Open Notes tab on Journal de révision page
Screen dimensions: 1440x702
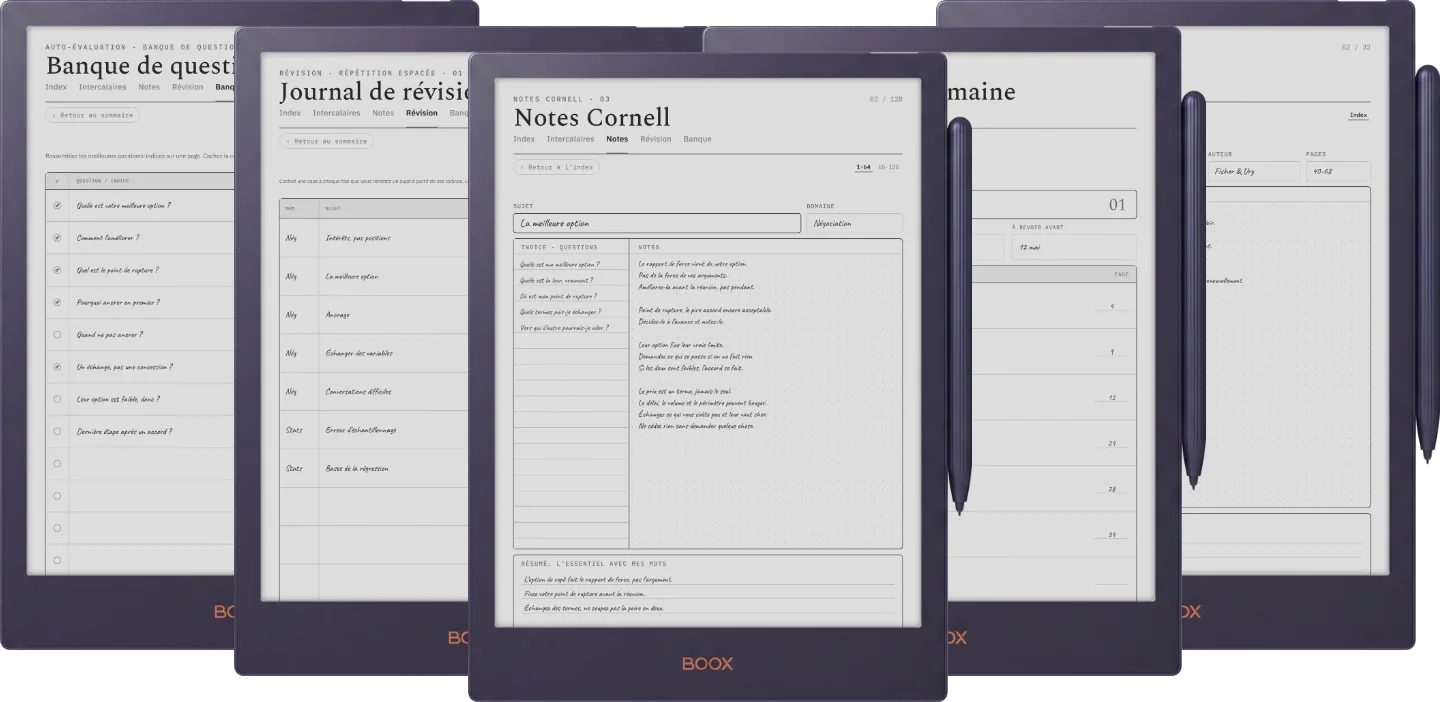[x=383, y=113]
